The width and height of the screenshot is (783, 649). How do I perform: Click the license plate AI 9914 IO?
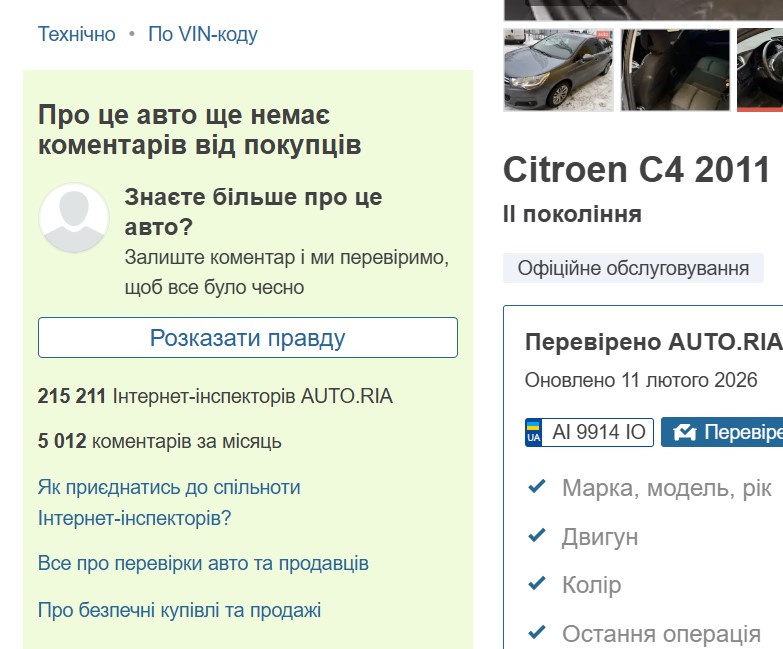point(600,433)
